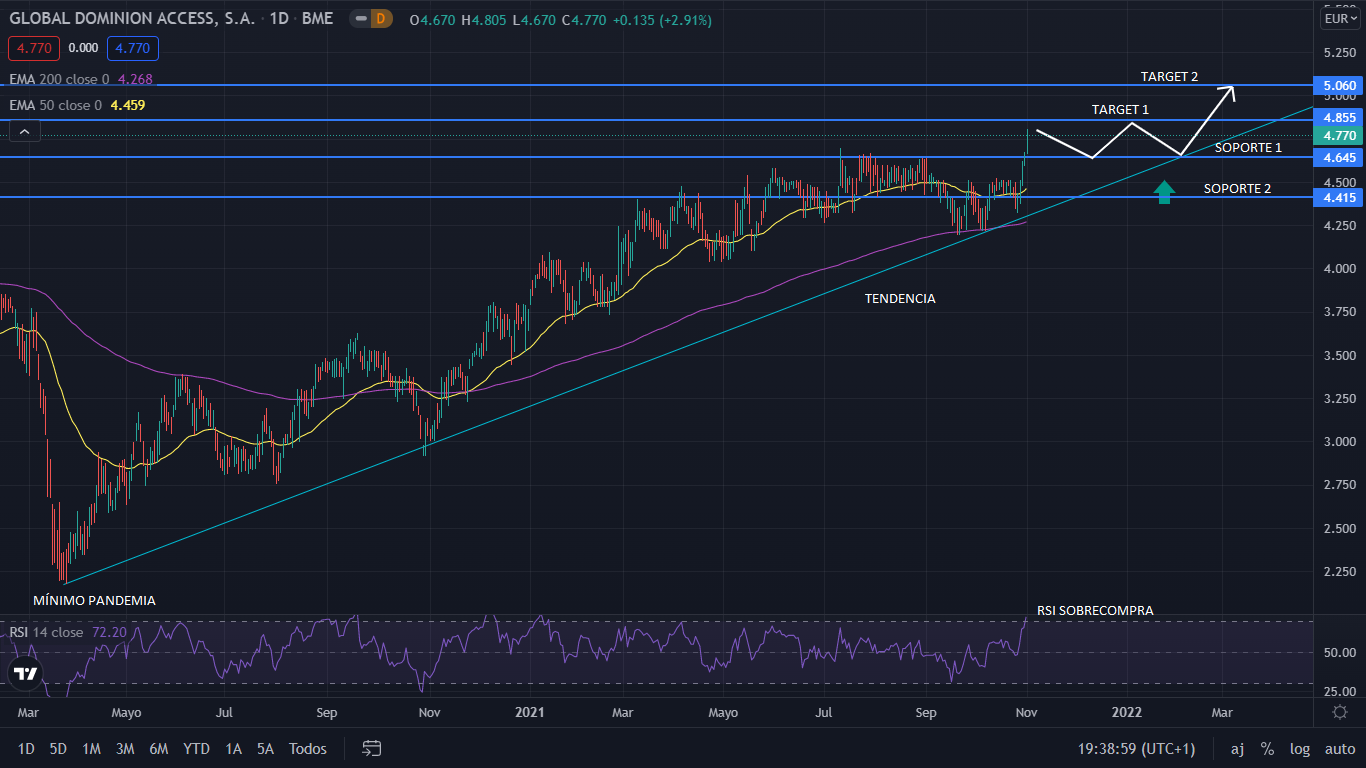The height and width of the screenshot is (768, 1366).
Task: Click the blue buy price 4.770 button
Action: [133, 48]
